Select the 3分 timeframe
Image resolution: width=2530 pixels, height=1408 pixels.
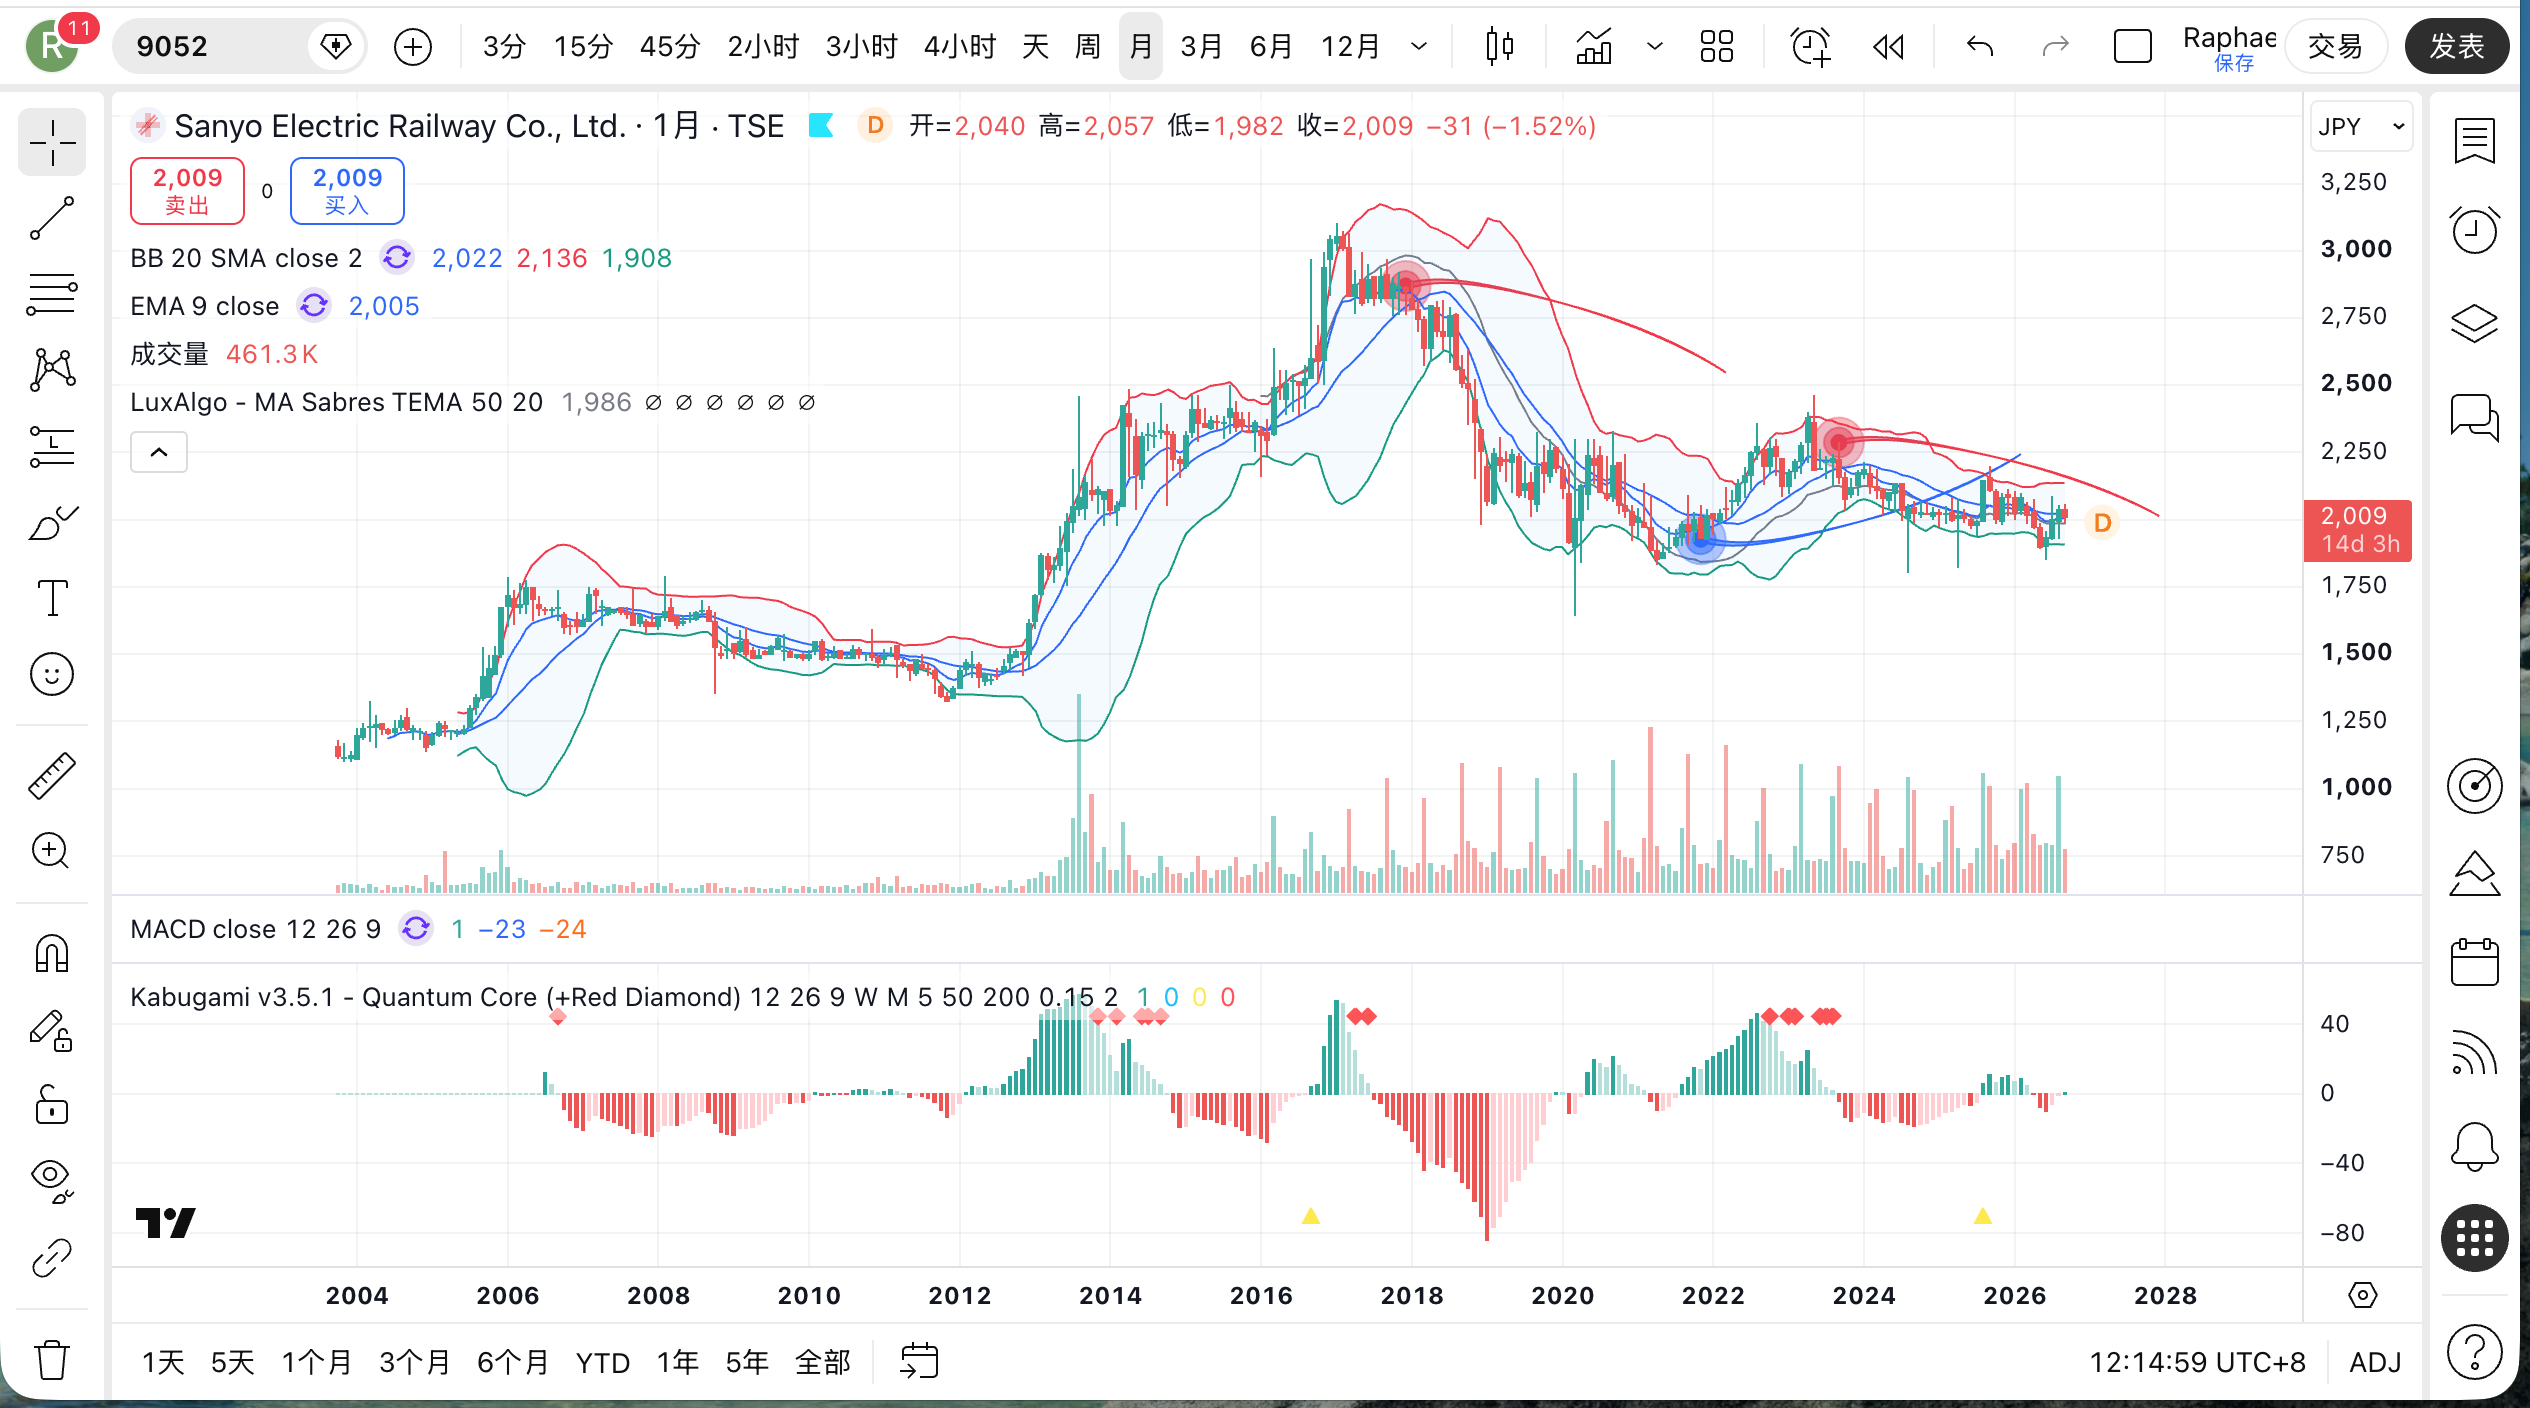[503, 46]
